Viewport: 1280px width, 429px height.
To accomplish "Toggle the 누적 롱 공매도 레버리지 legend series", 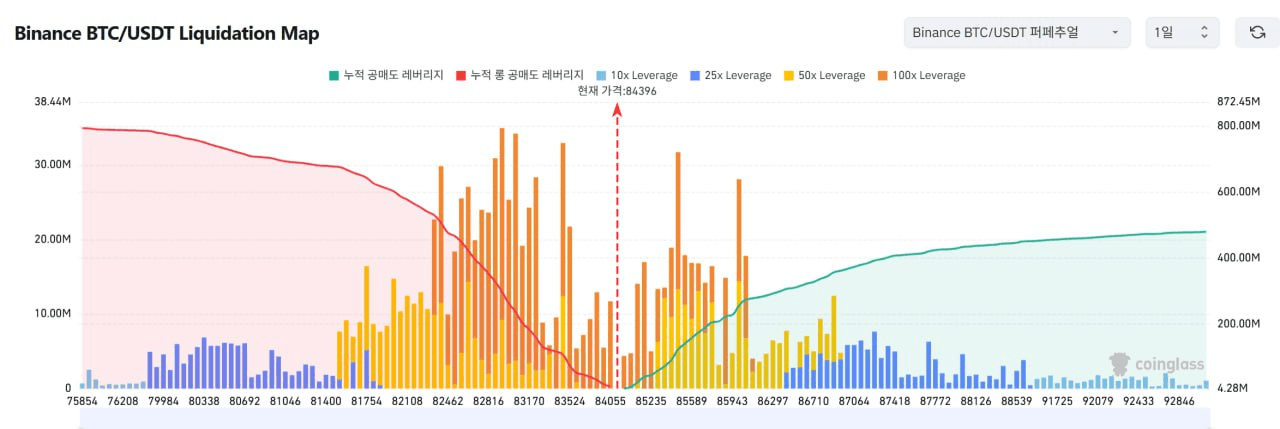I will pos(519,75).
